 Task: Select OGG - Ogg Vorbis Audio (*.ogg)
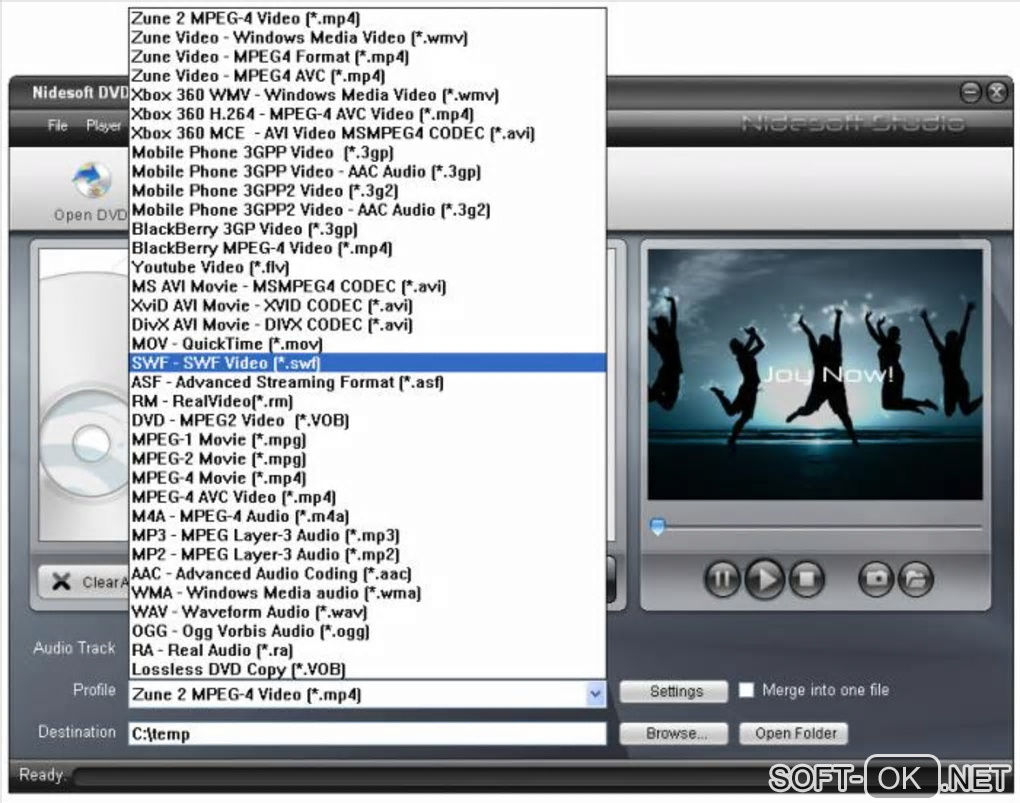pos(368,631)
